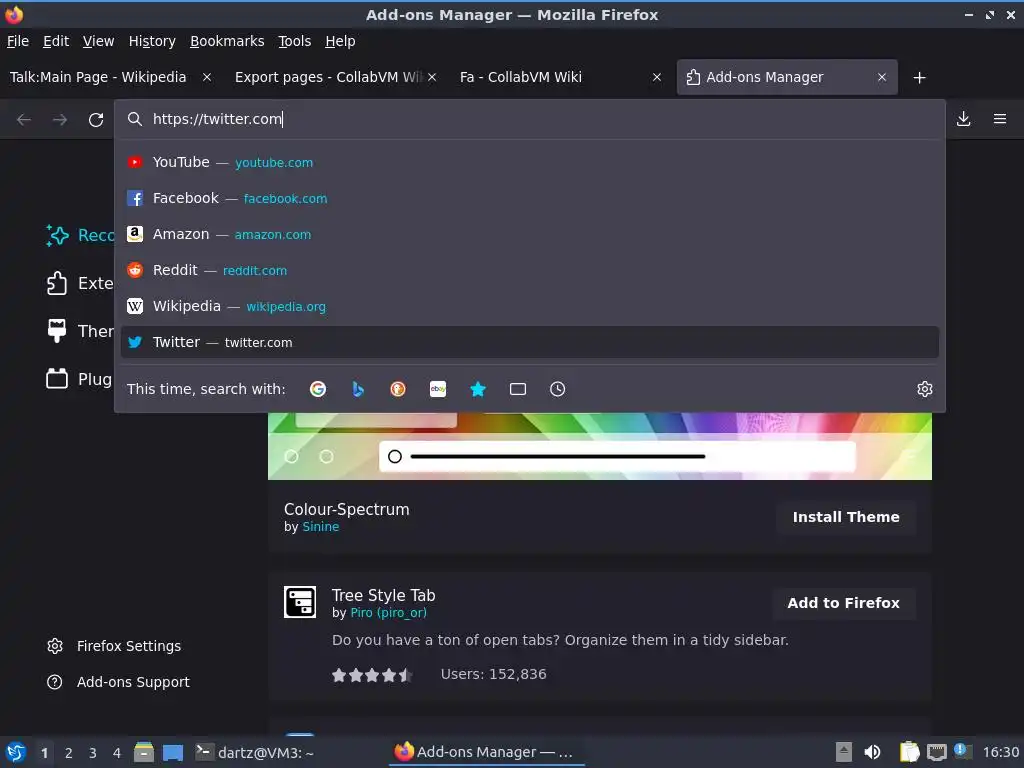Select the Wikipedia suggestion
The width and height of the screenshot is (1024, 768).
pyautogui.click(x=530, y=306)
